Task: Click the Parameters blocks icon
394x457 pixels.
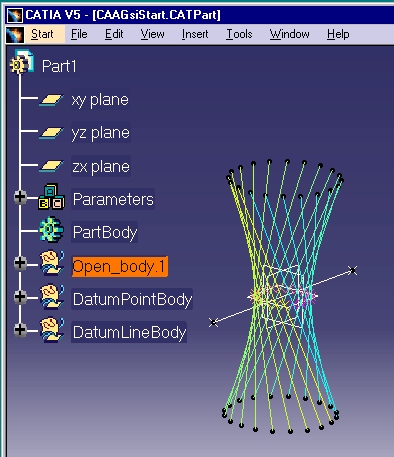Action: (51, 197)
